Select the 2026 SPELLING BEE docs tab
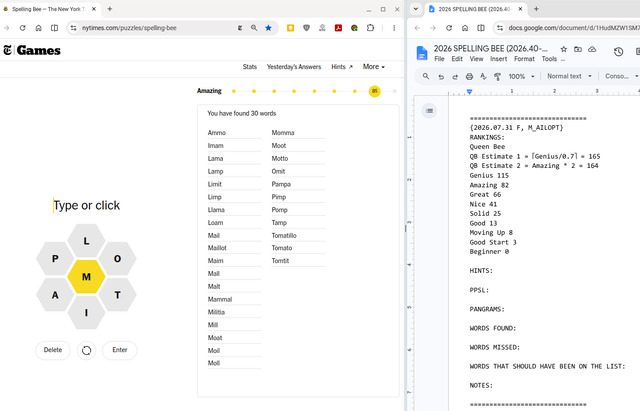This screenshot has height=411, width=640. point(476,9)
